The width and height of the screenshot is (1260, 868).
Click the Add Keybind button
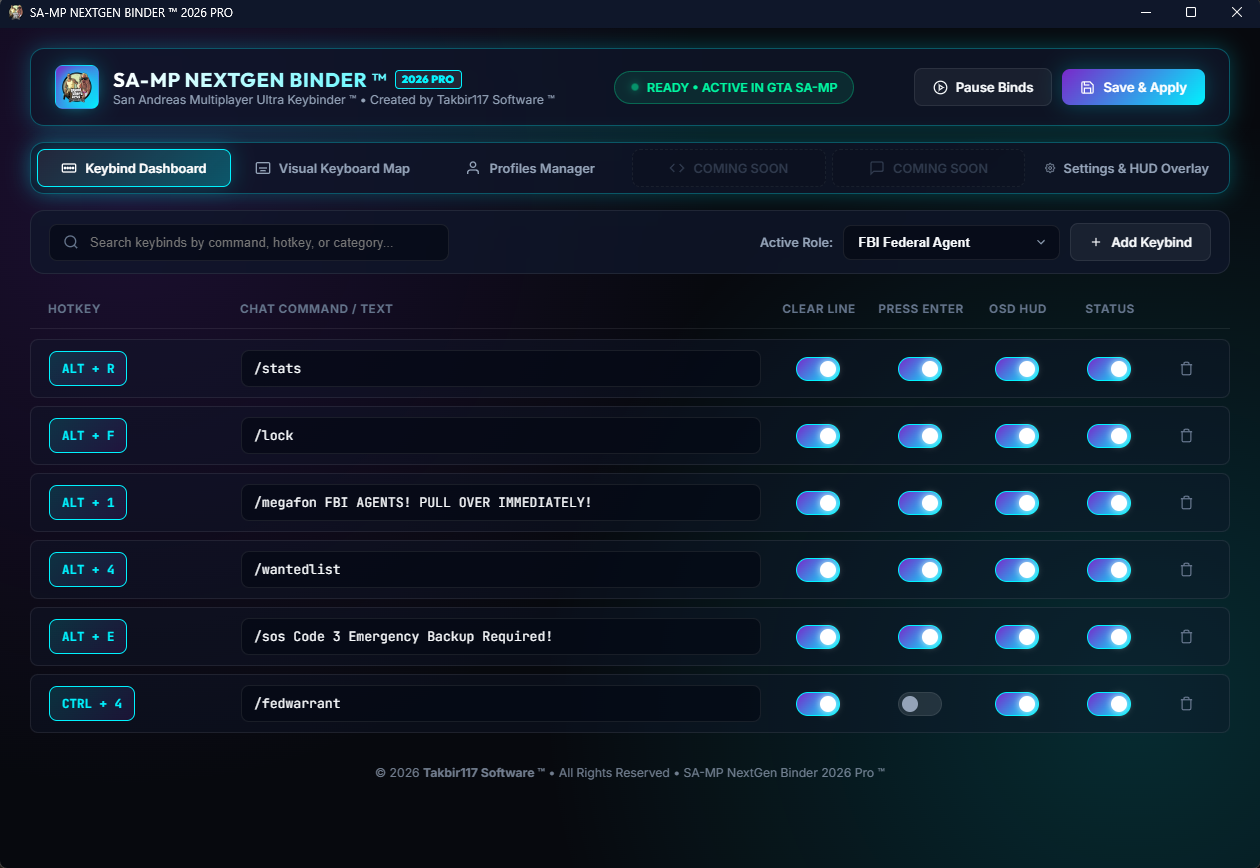(x=1140, y=242)
